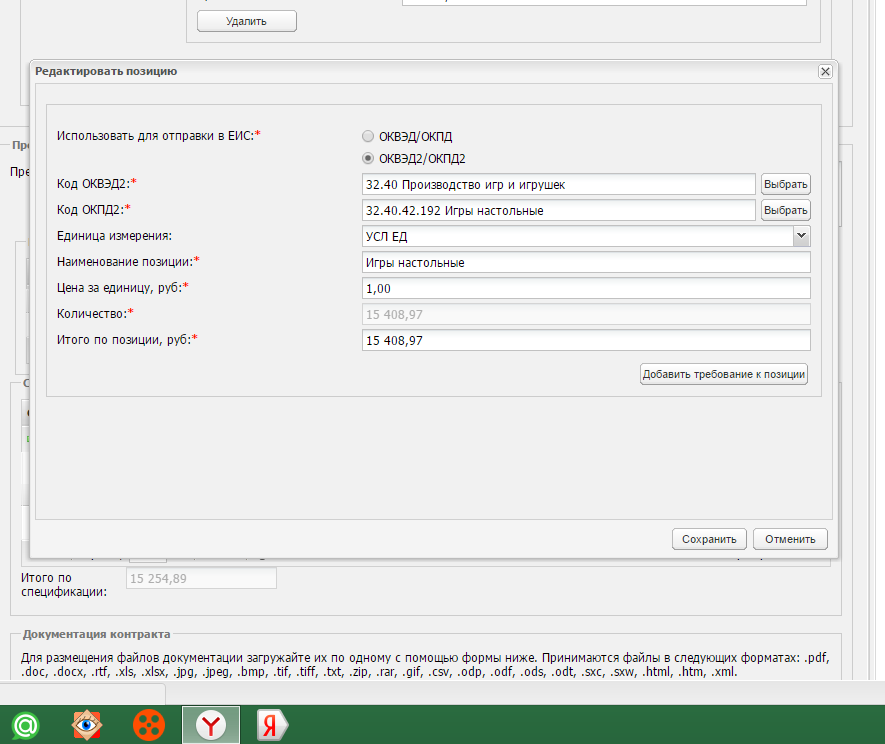This screenshot has width=885, height=744.
Task: Click the Итого по спецификации field
Action: pyautogui.click(x=201, y=578)
